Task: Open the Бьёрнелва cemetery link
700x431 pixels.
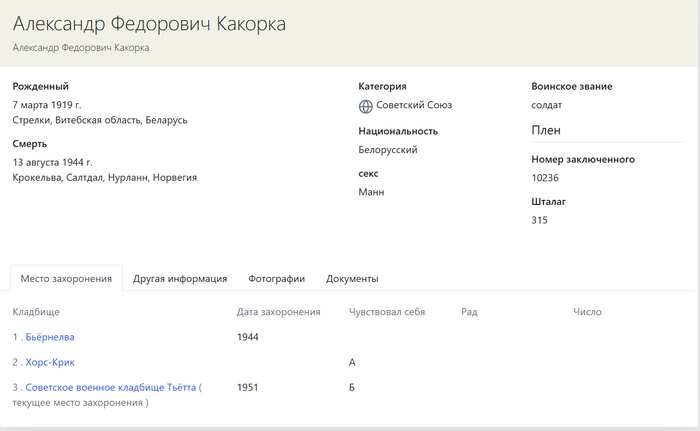Action: (50, 337)
